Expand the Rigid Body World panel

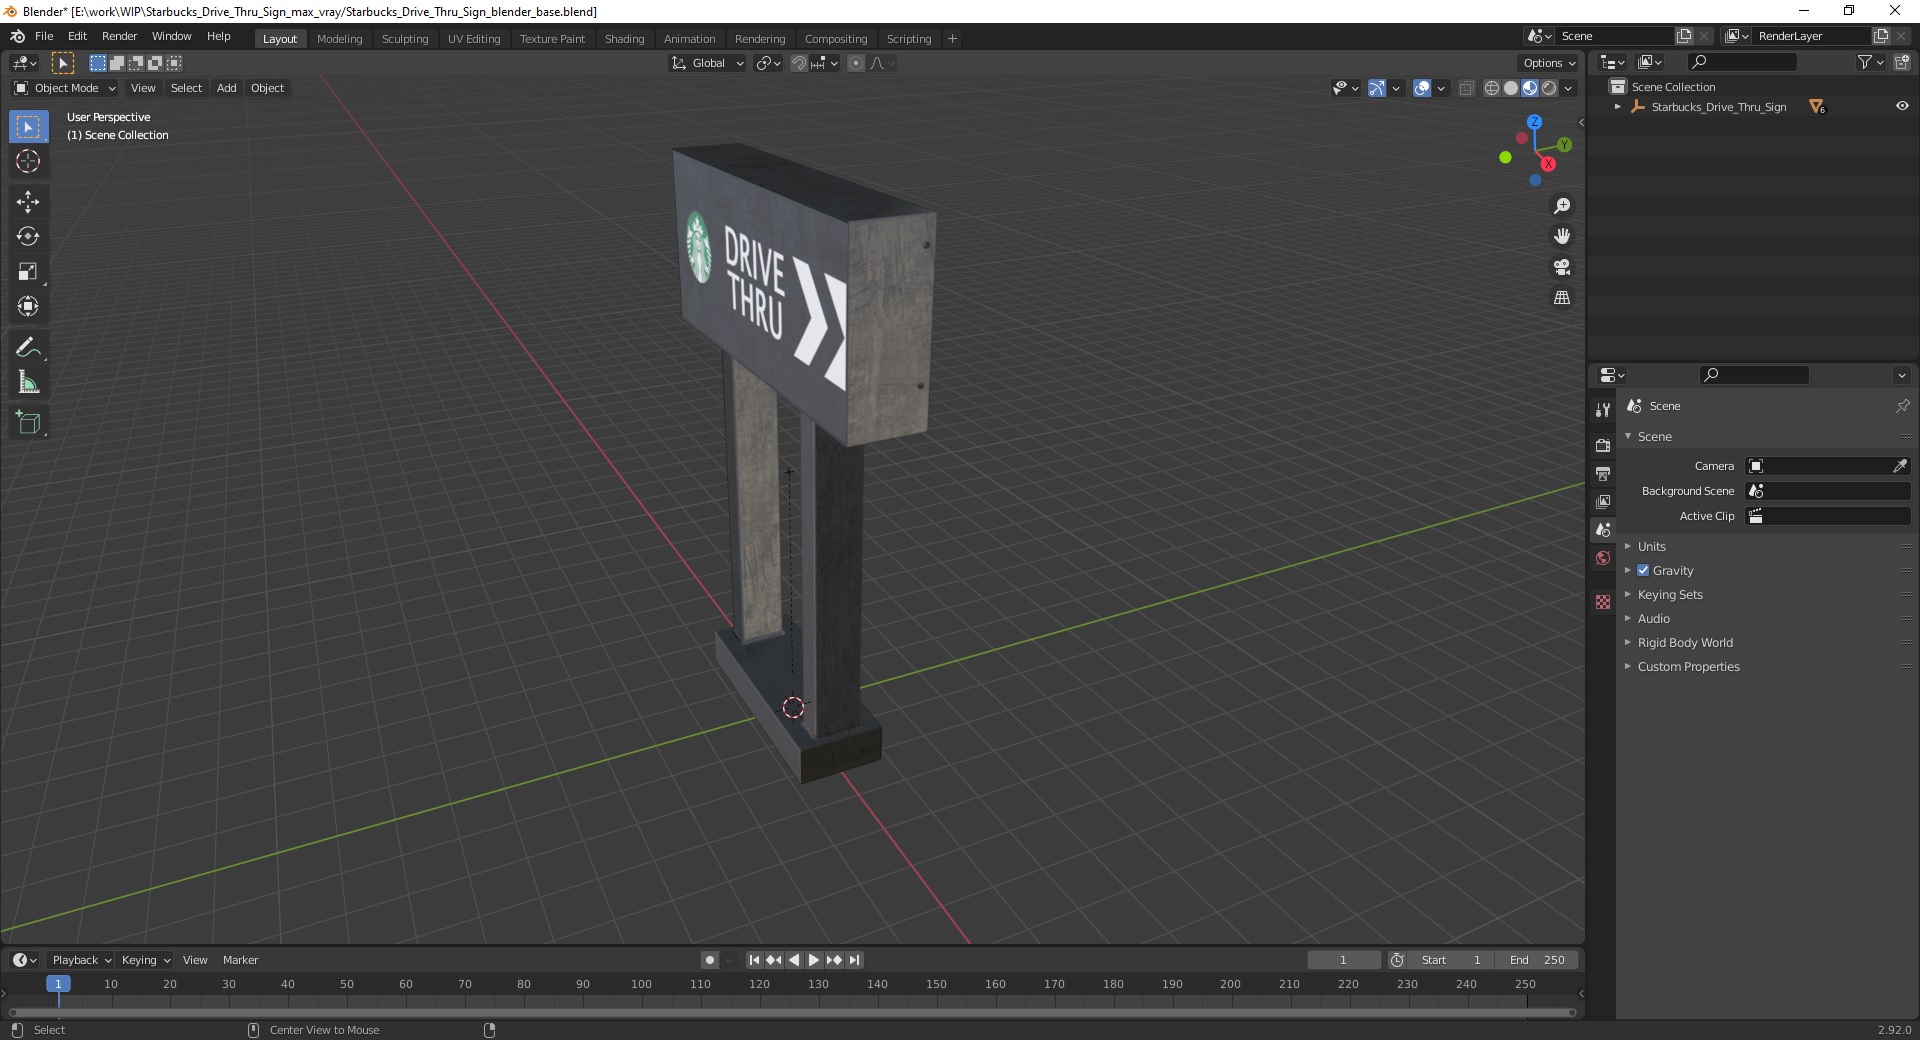click(1685, 643)
